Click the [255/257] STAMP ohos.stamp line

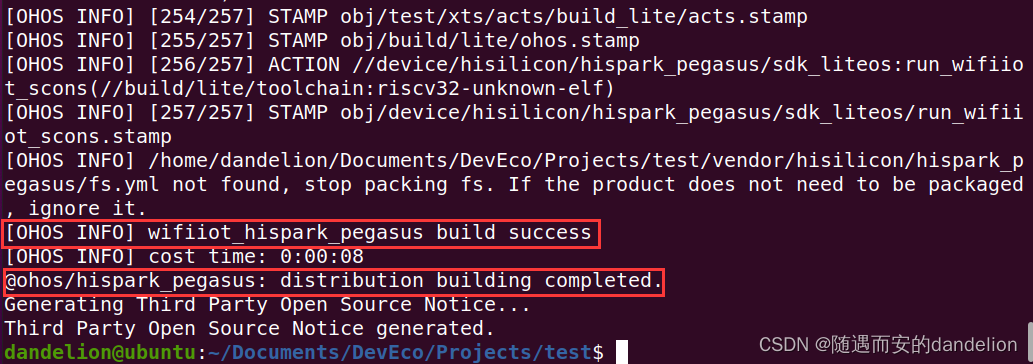[x=323, y=41]
